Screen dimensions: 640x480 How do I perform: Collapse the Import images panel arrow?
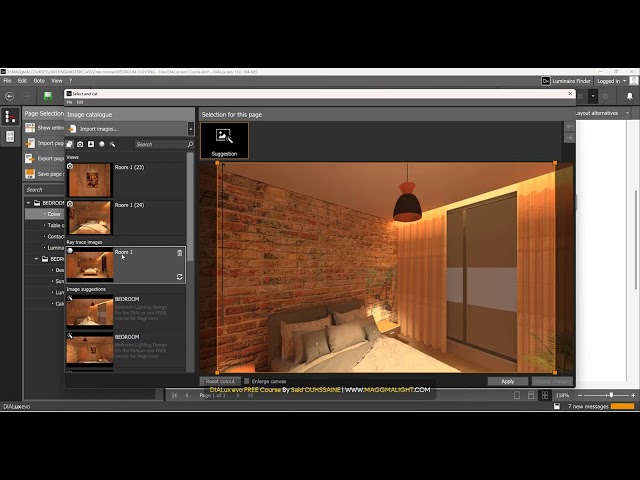pos(191,129)
